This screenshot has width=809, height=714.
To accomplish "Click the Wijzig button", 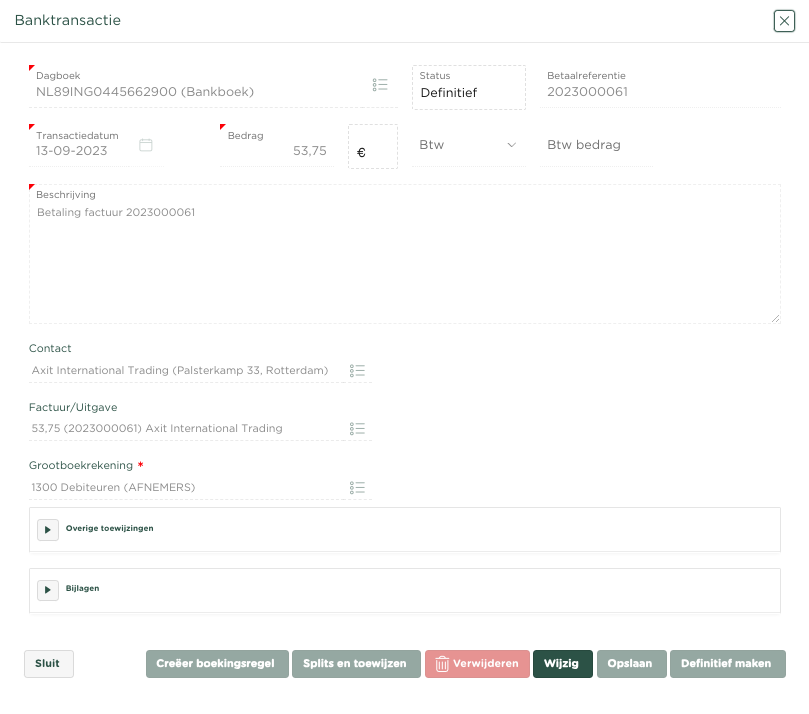I will coord(562,664).
